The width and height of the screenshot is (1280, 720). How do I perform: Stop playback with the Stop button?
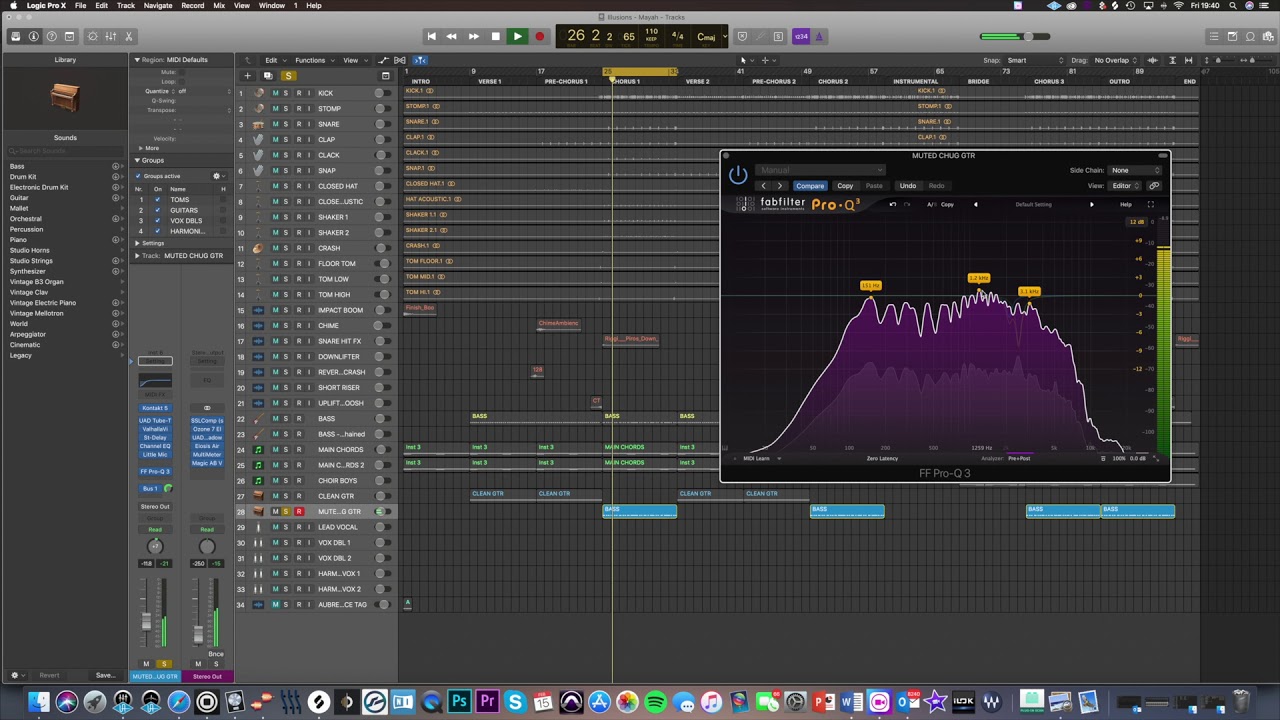pos(495,36)
